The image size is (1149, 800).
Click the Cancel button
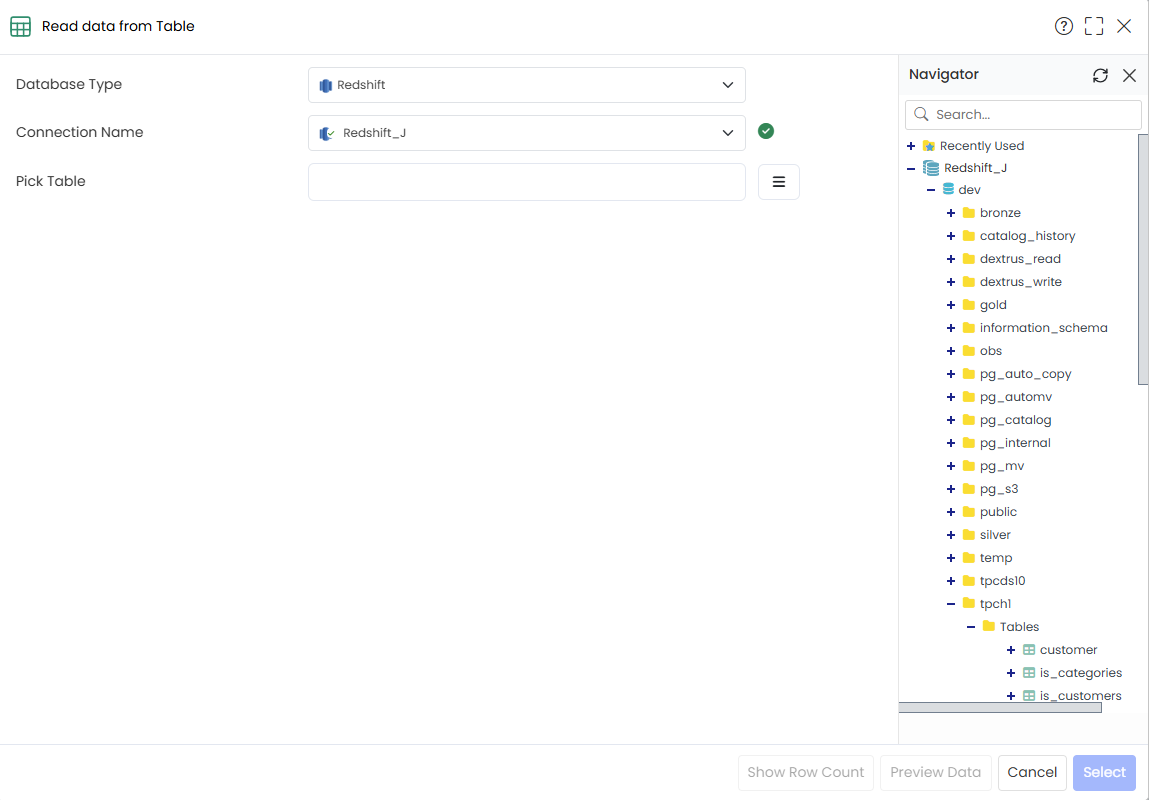click(x=1032, y=772)
